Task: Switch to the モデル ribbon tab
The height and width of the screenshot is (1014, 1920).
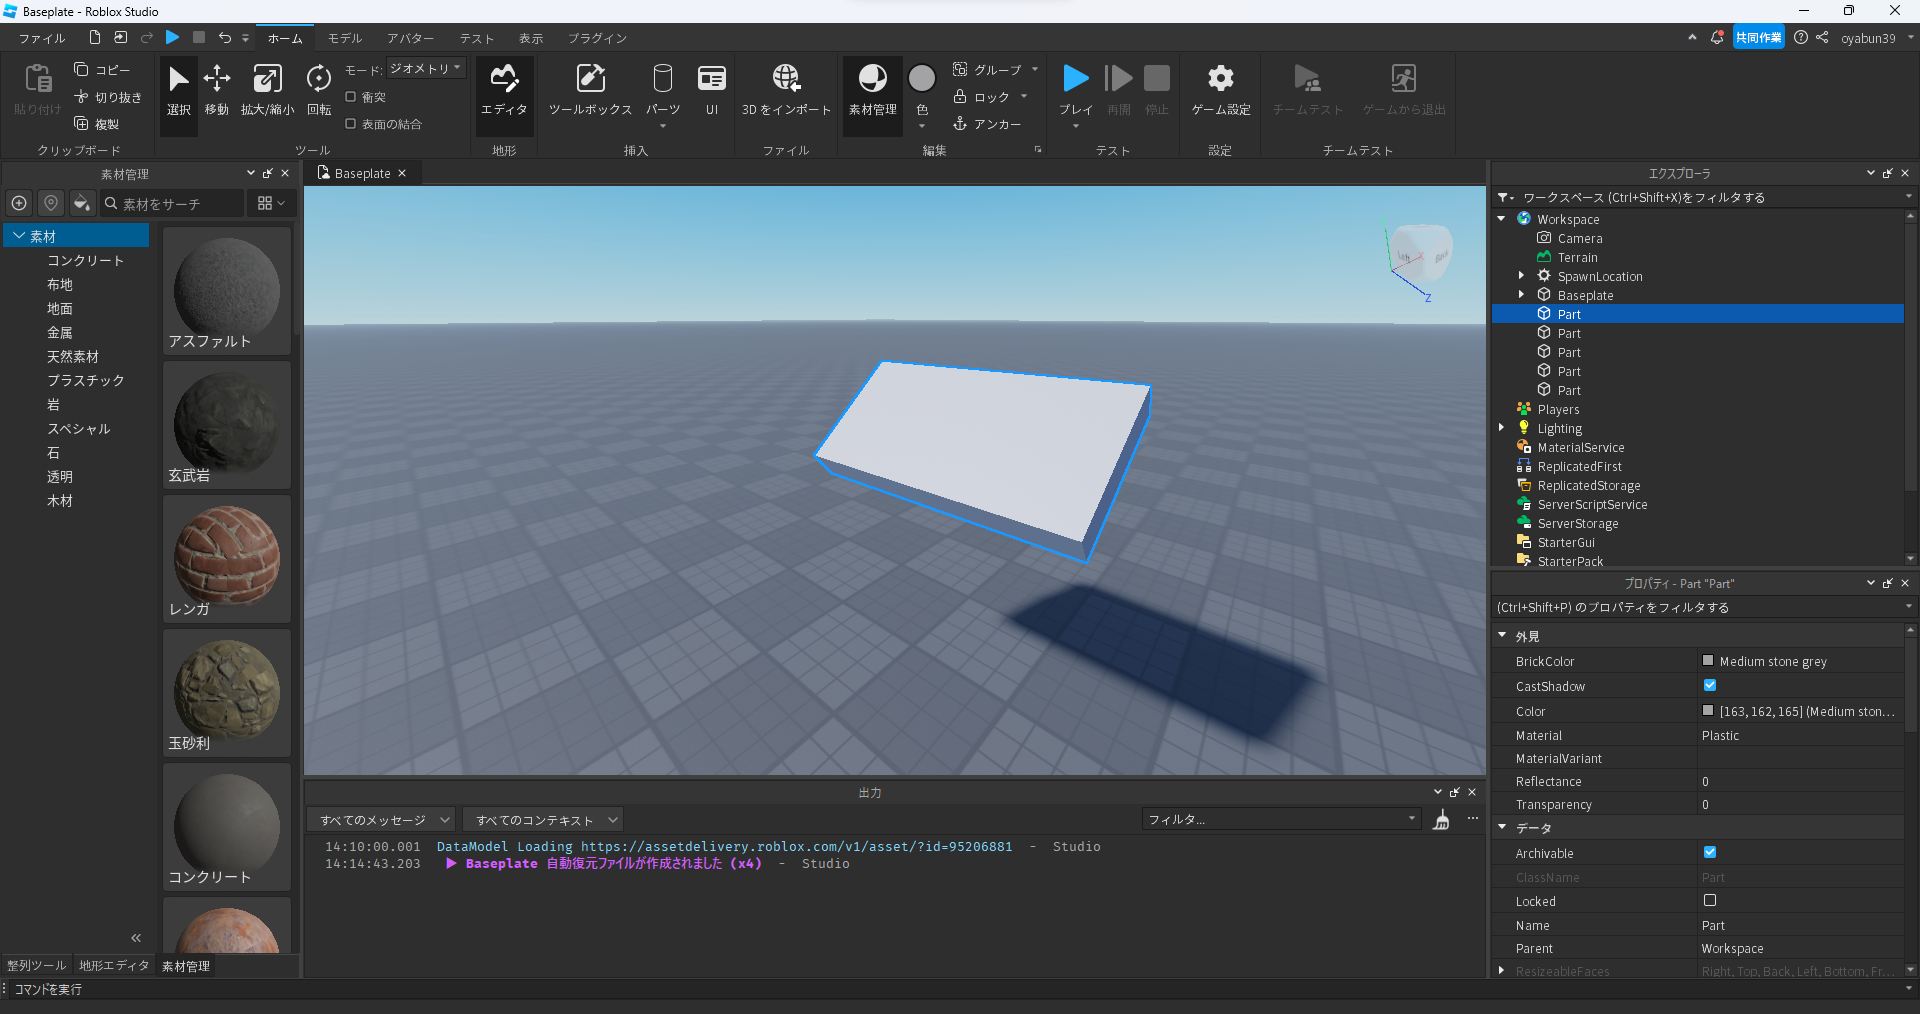Action: point(345,38)
